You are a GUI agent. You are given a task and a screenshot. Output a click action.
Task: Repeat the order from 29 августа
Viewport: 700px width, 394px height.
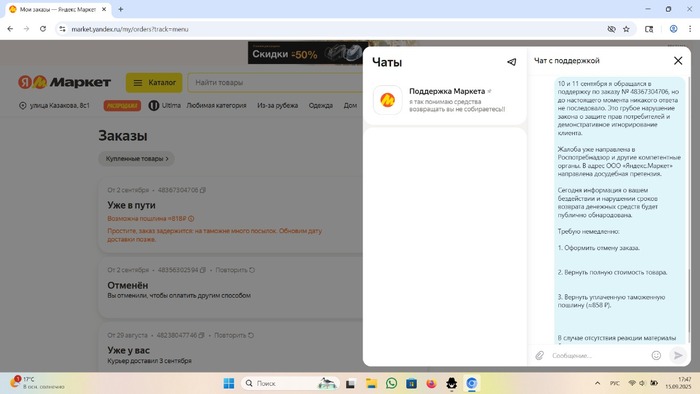pyautogui.click(x=234, y=335)
